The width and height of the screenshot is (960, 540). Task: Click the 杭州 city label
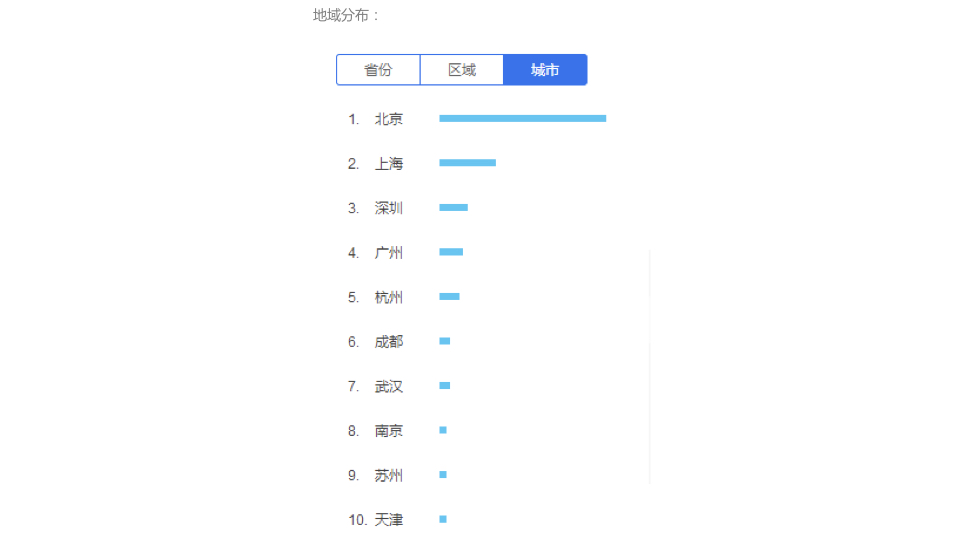tap(389, 297)
